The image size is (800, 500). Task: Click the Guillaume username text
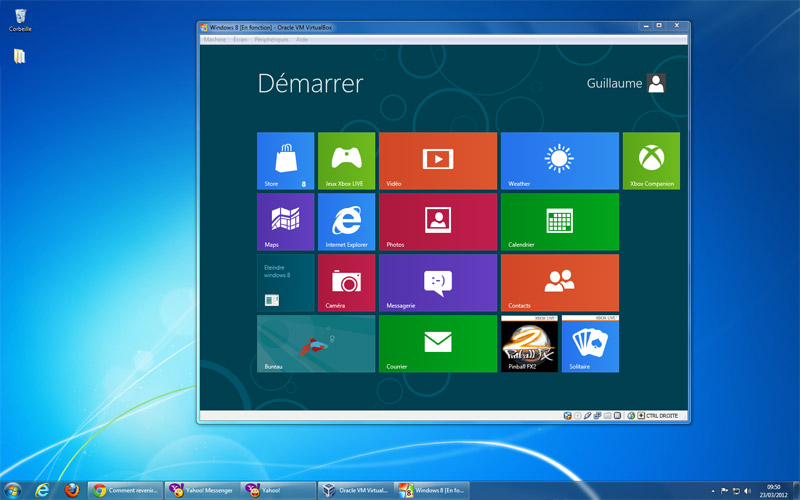pyautogui.click(x=614, y=83)
